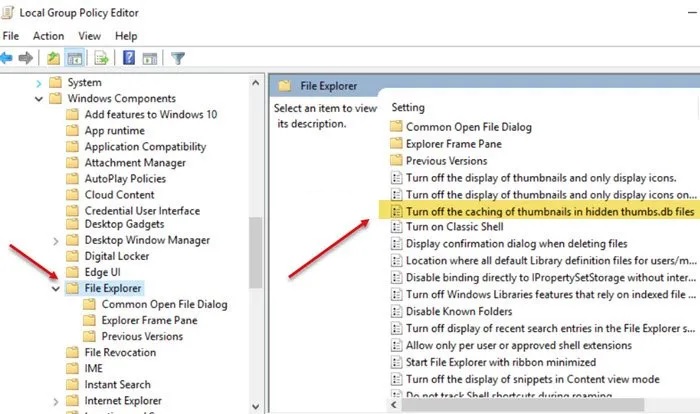The height and width of the screenshot is (414, 700).
Task: Click policy icon beside Disable Known Folders
Action: click(x=396, y=311)
